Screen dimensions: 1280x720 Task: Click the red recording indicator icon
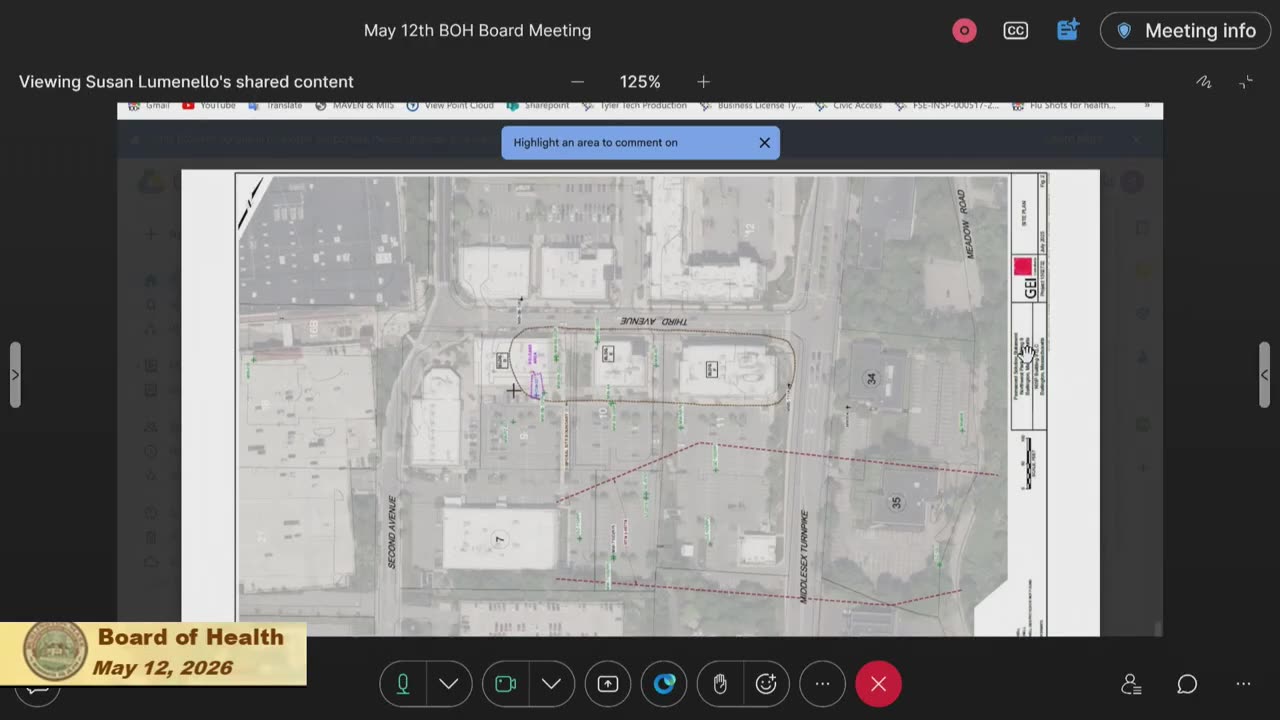(964, 31)
